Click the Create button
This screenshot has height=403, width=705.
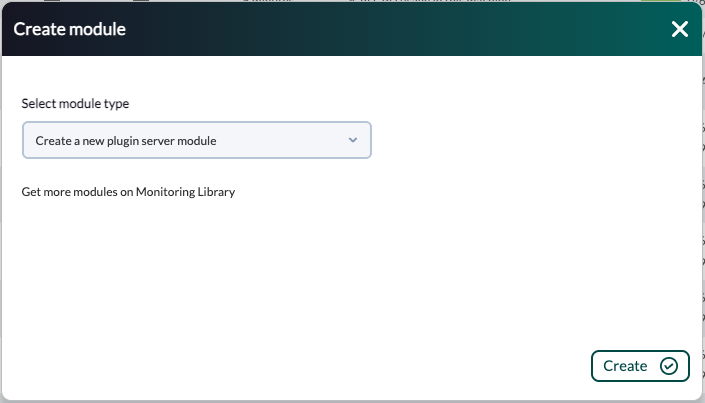pyautogui.click(x=640, y=366)
